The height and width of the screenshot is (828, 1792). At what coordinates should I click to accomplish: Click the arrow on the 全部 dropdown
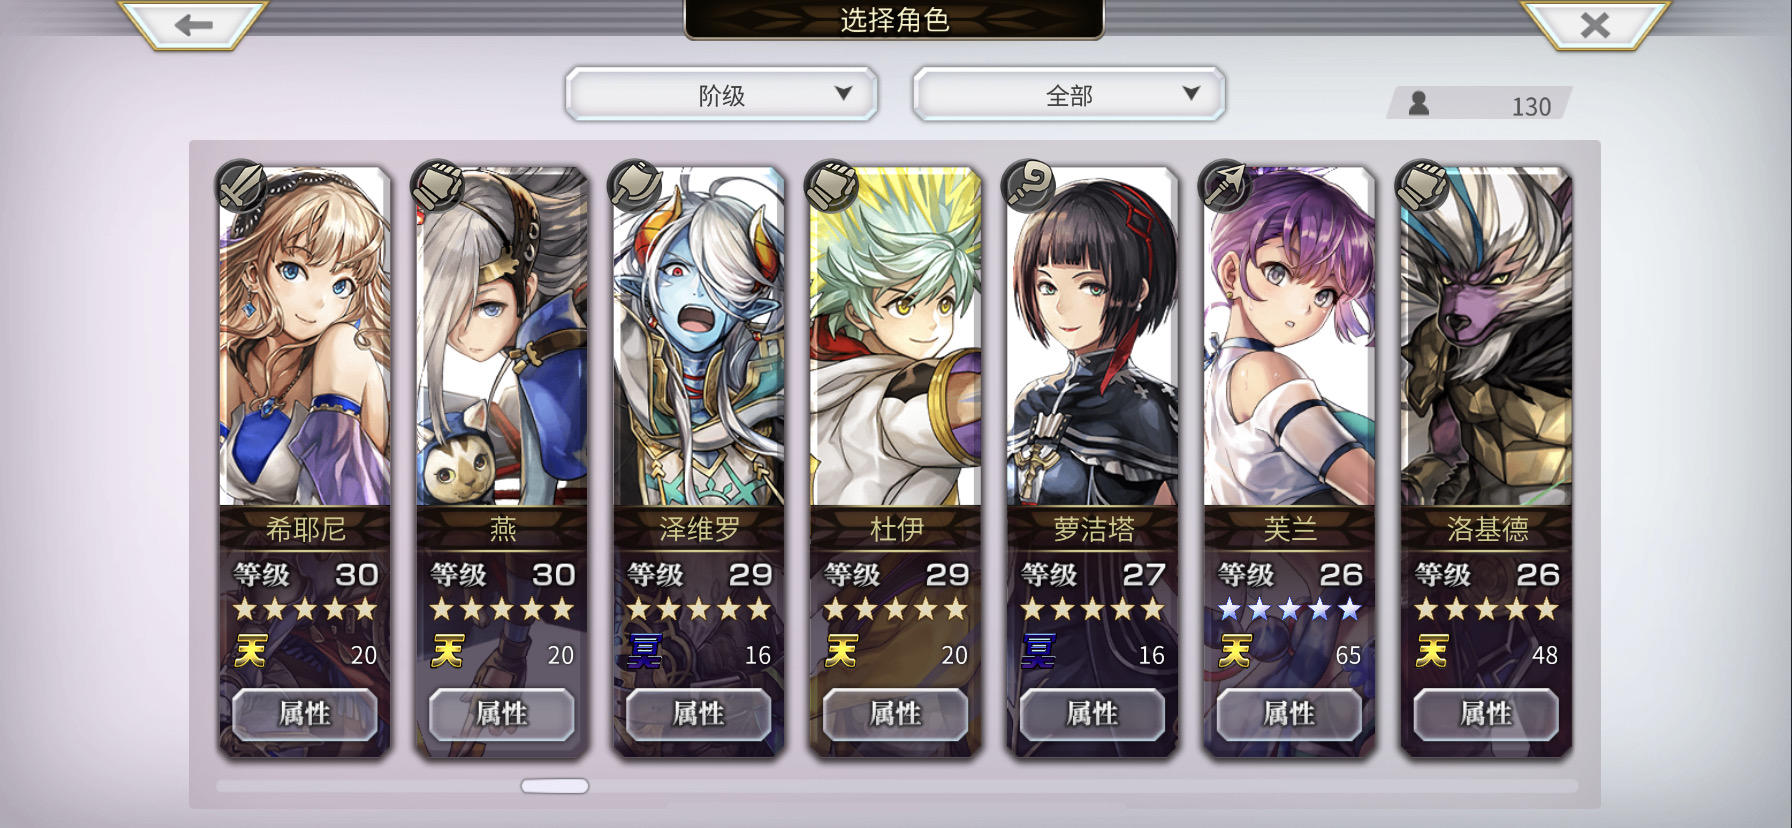point(1190,93)
